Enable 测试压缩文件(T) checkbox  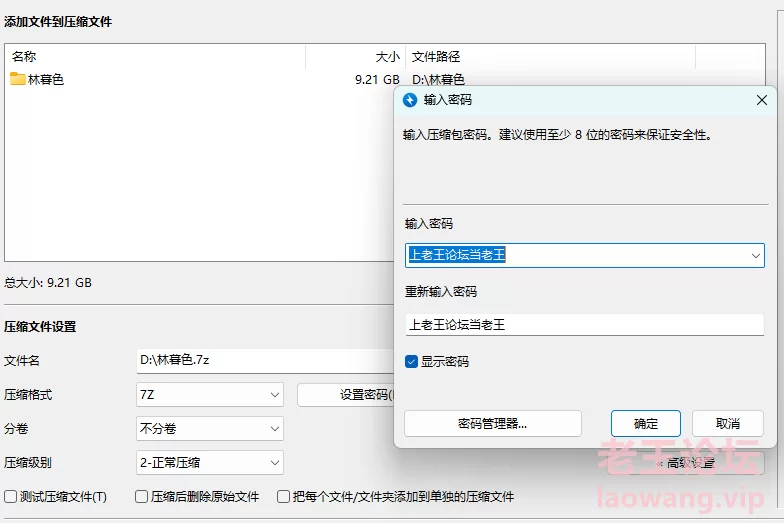coord(11,497)
